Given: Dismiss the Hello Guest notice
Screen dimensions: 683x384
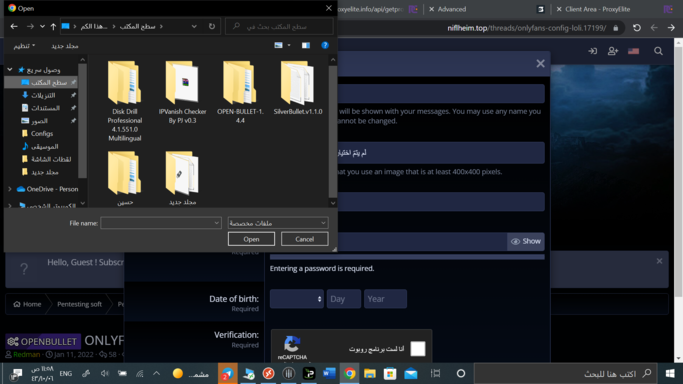Looking at the screenshot, I should 659,261.
